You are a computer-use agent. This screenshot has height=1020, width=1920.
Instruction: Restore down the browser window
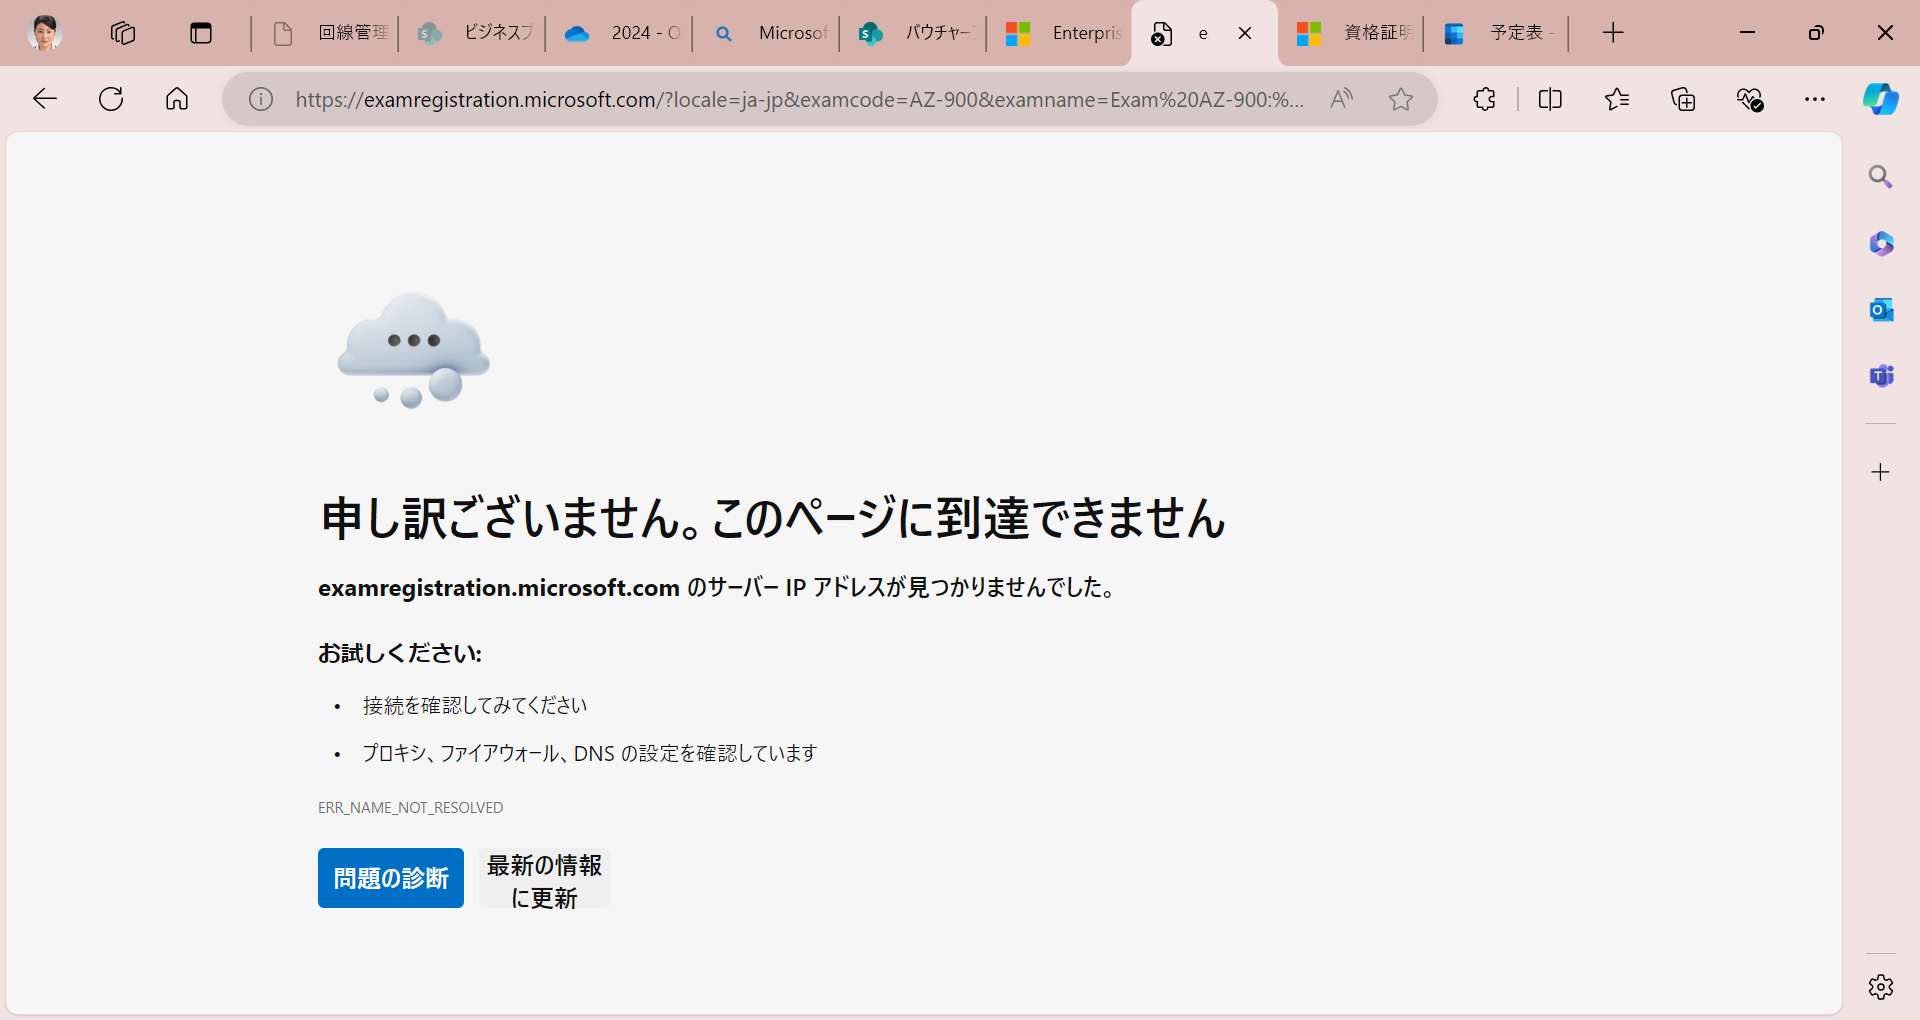pos(1816,33)
